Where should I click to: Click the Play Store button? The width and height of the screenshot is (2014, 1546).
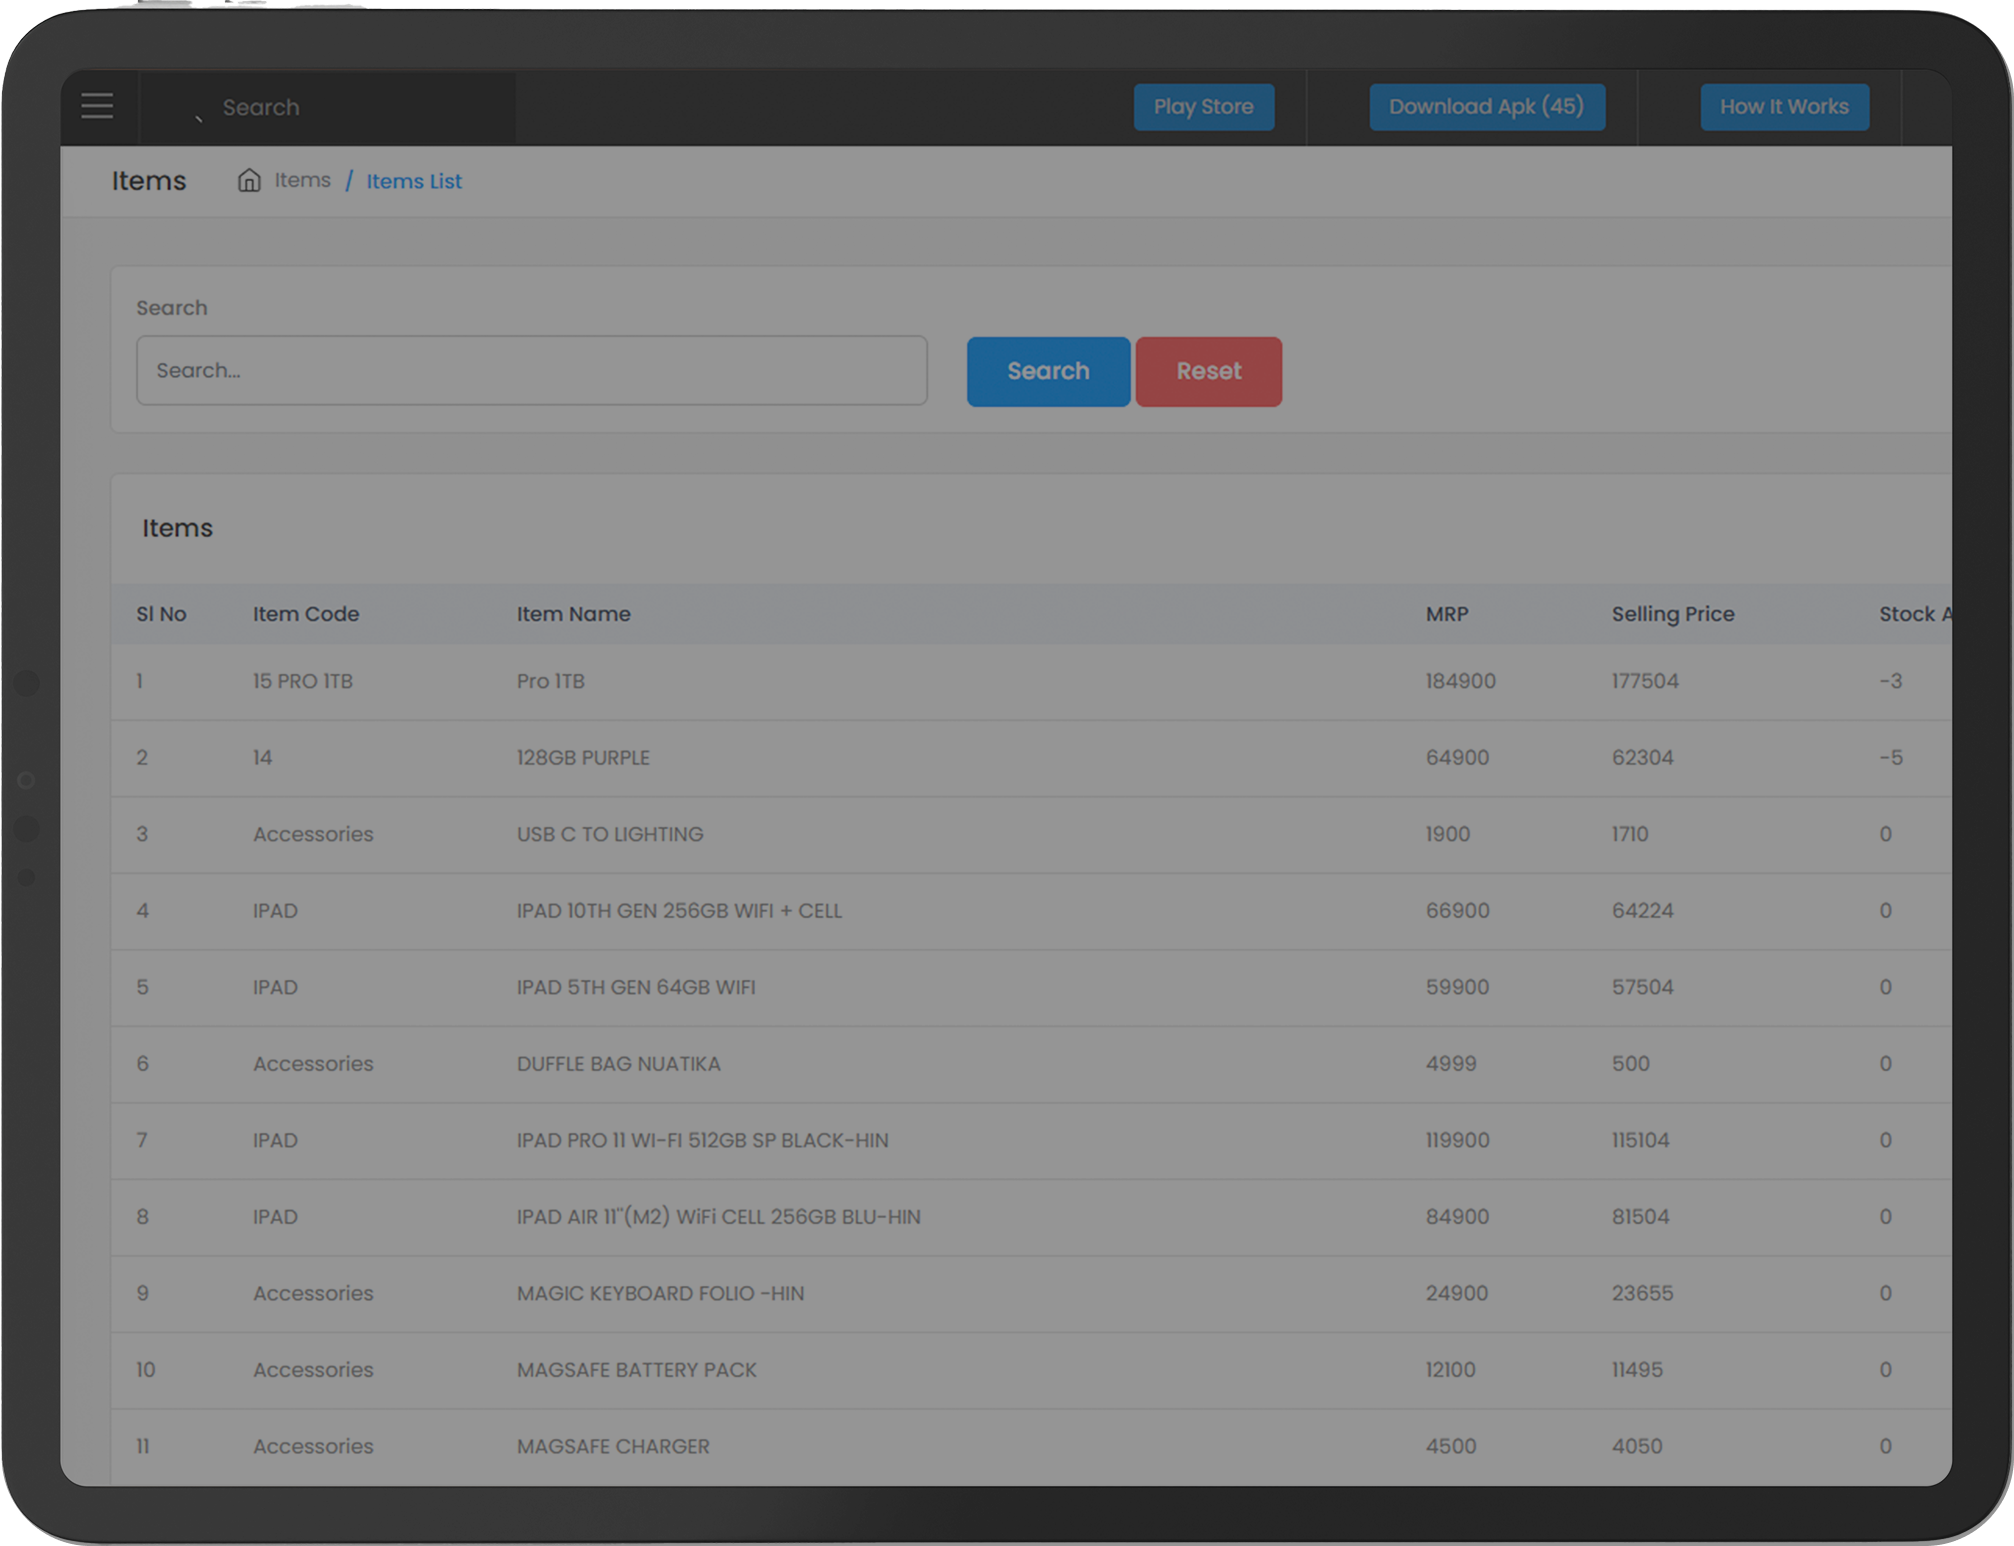click(x=1203, y=107)
